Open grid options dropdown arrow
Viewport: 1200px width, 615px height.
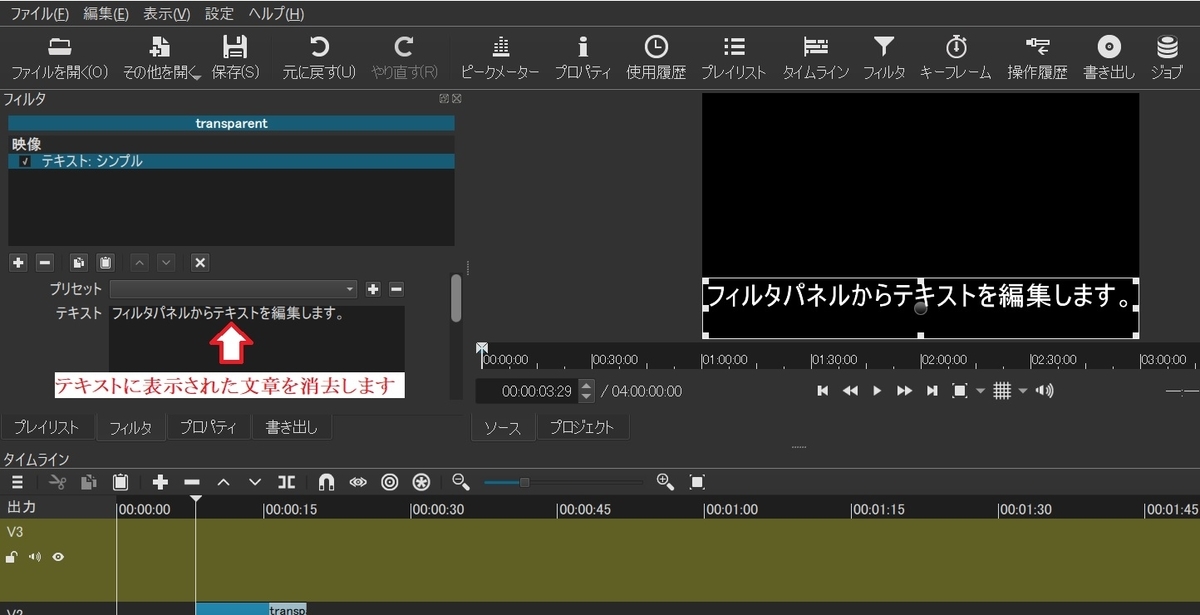tap(1023, 391)
